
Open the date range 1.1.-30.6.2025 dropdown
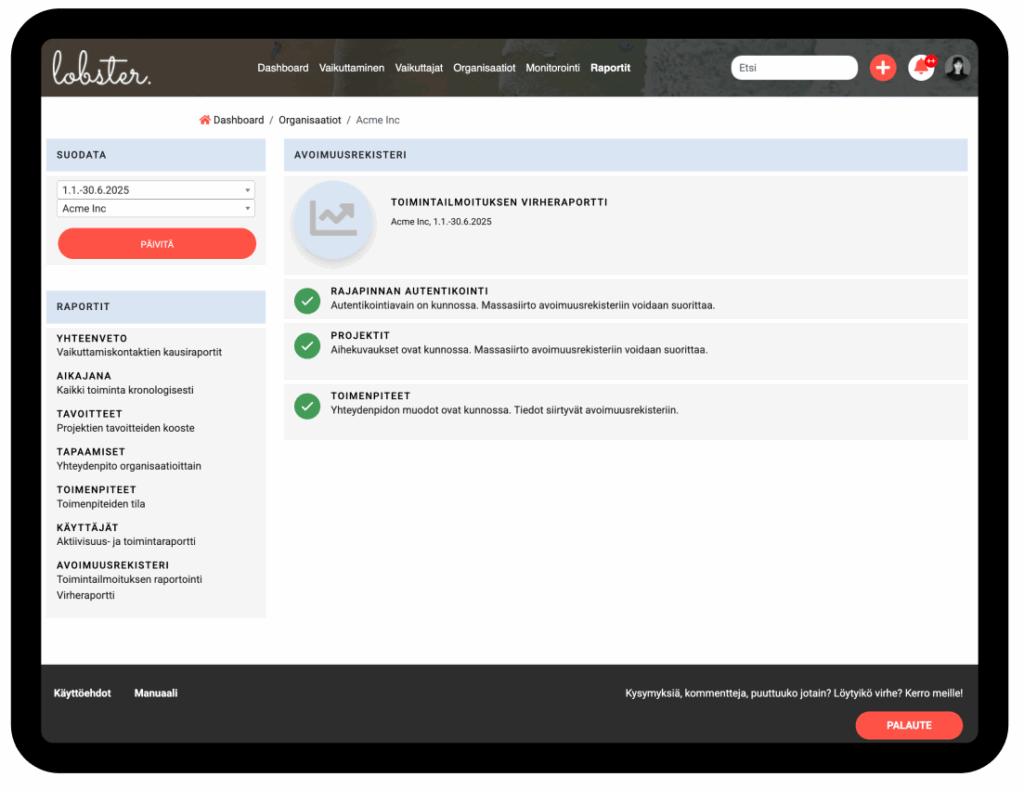point(156,190)
